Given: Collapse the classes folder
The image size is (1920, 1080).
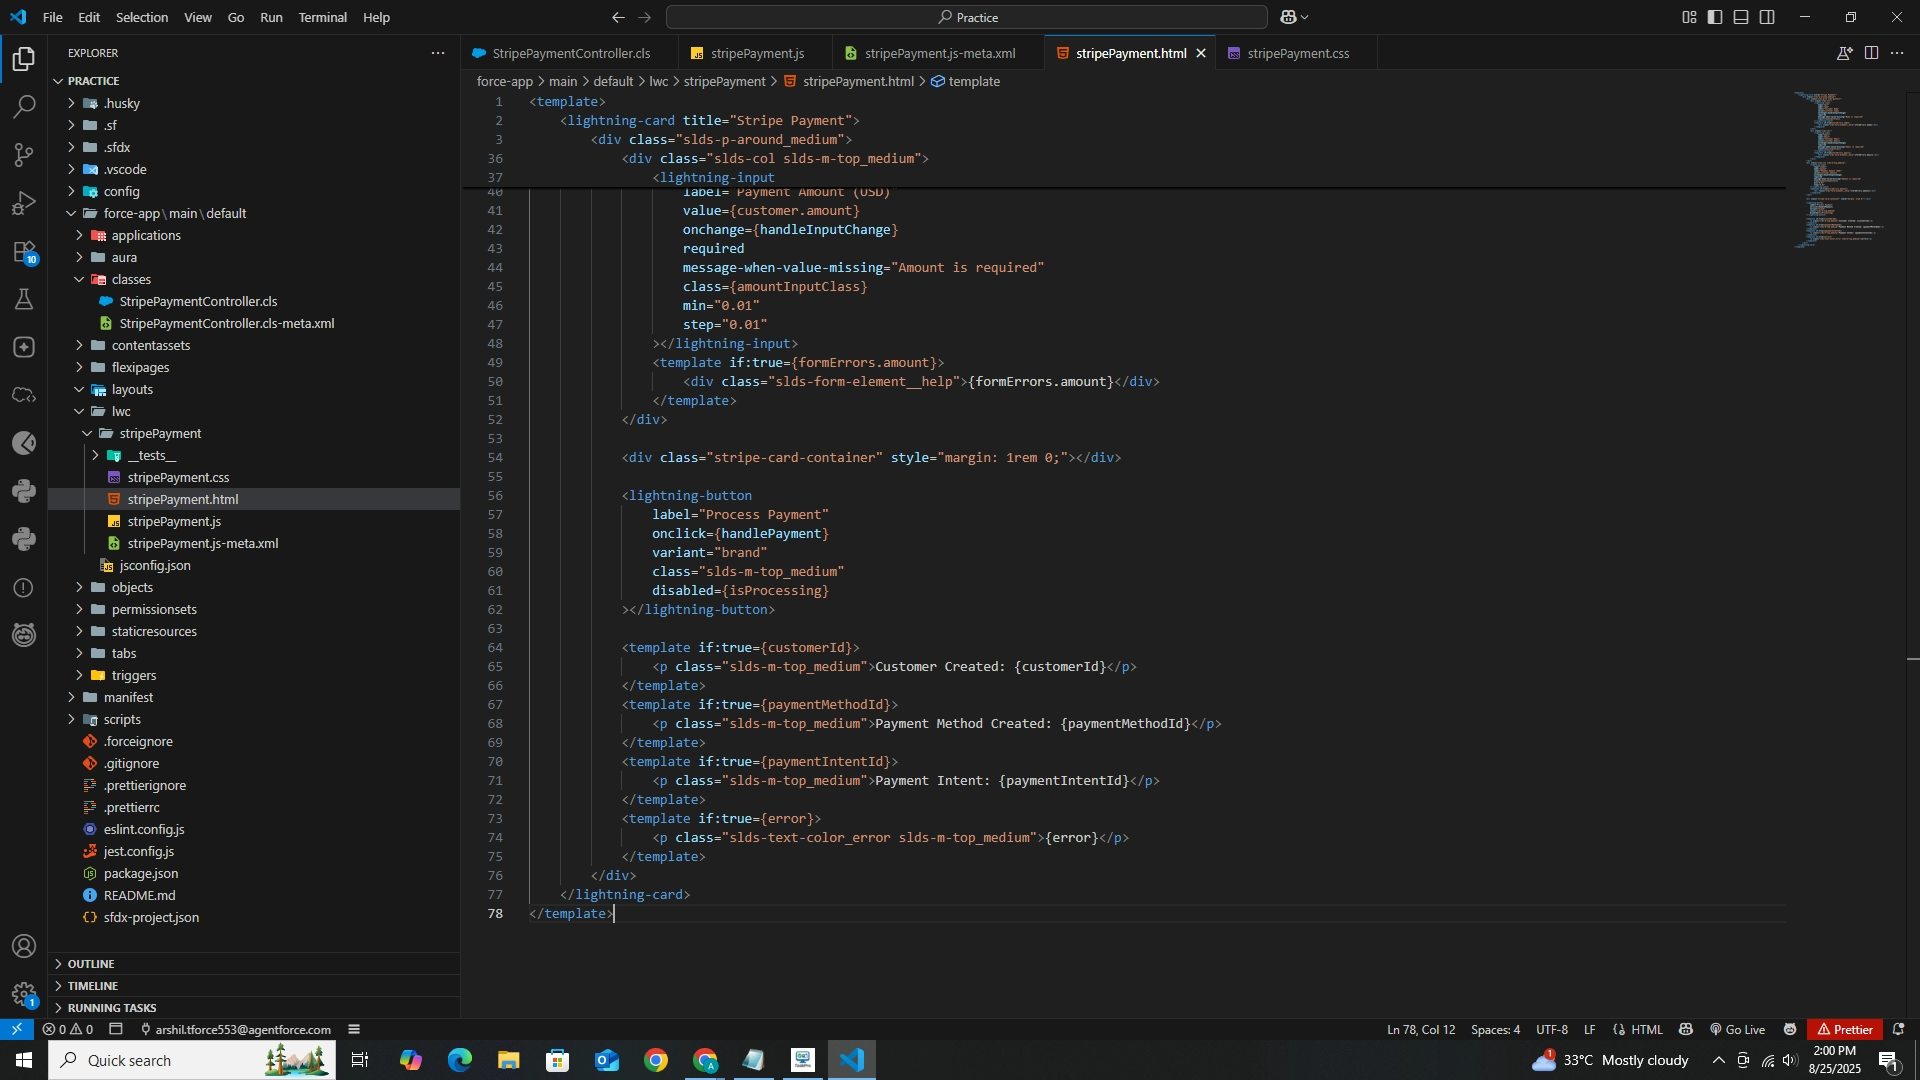Looking at the screenshot, I should [x=131, y=280].
